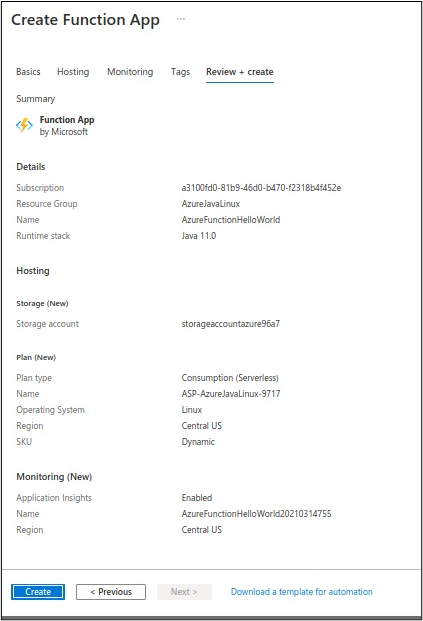Click the AzureFunctionHelloWorld name value
The width and height of the screenshot is (423, 621).
click(x=231, y=220)
